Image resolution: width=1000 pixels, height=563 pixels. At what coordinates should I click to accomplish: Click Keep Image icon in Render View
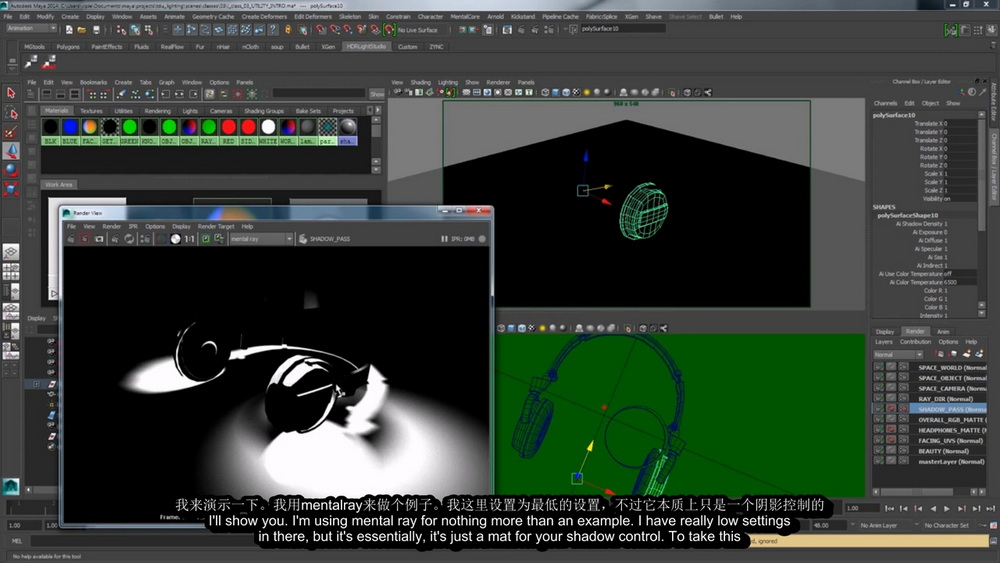pos(206,238)
